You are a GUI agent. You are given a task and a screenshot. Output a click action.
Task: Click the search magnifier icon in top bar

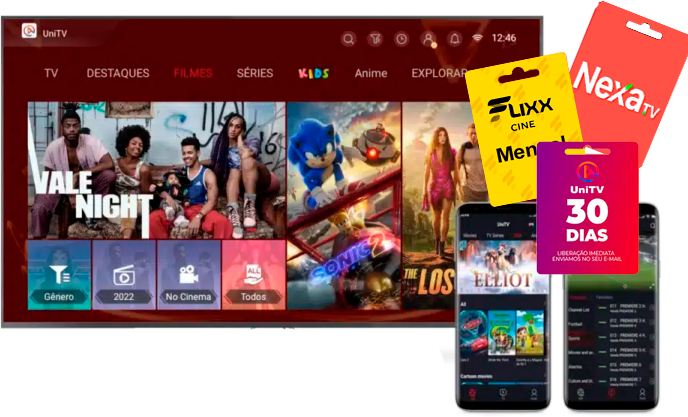(349, 39)
